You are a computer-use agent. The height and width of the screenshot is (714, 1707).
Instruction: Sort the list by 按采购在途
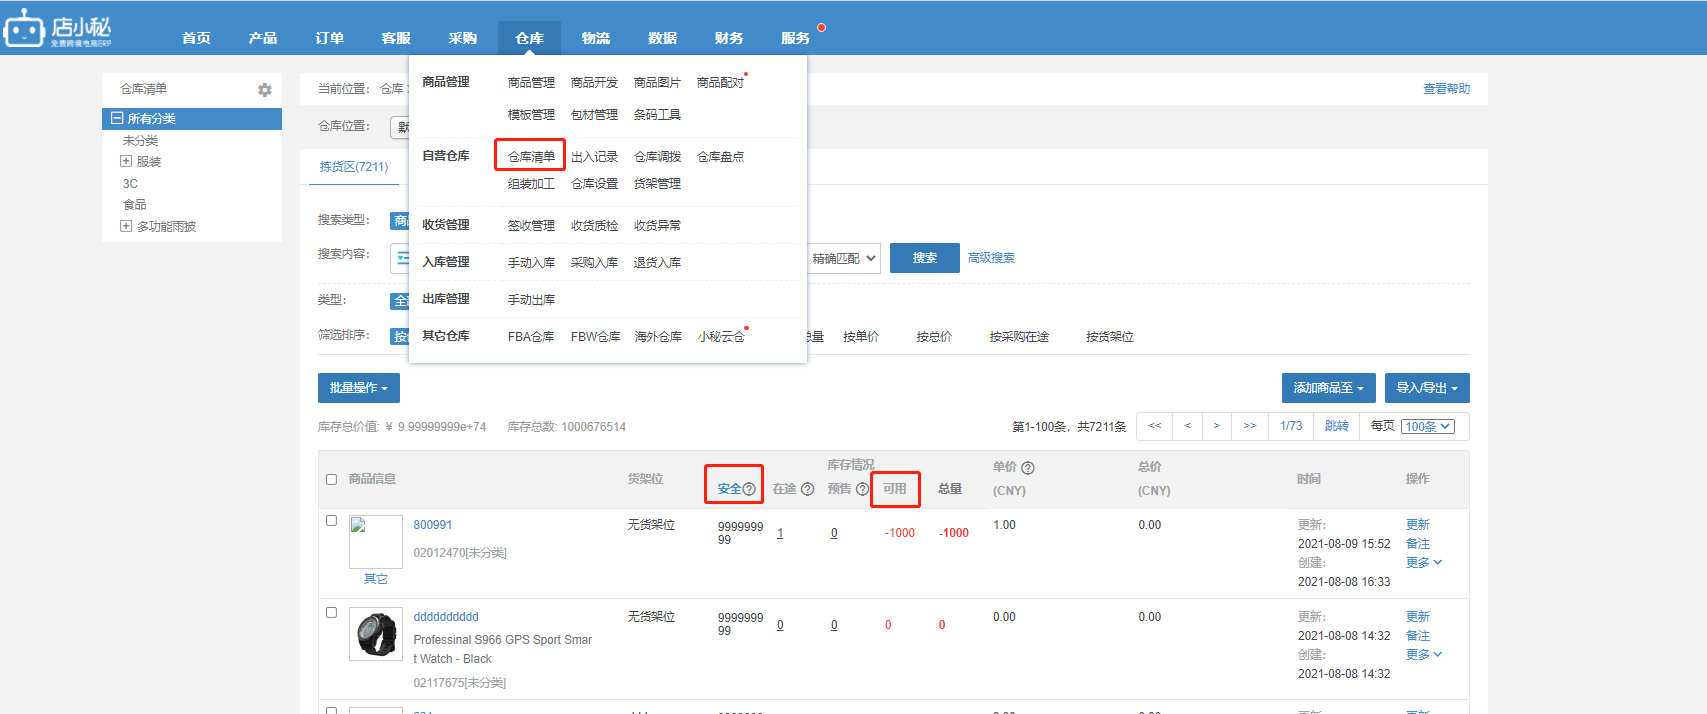(x=1019, y=337)
